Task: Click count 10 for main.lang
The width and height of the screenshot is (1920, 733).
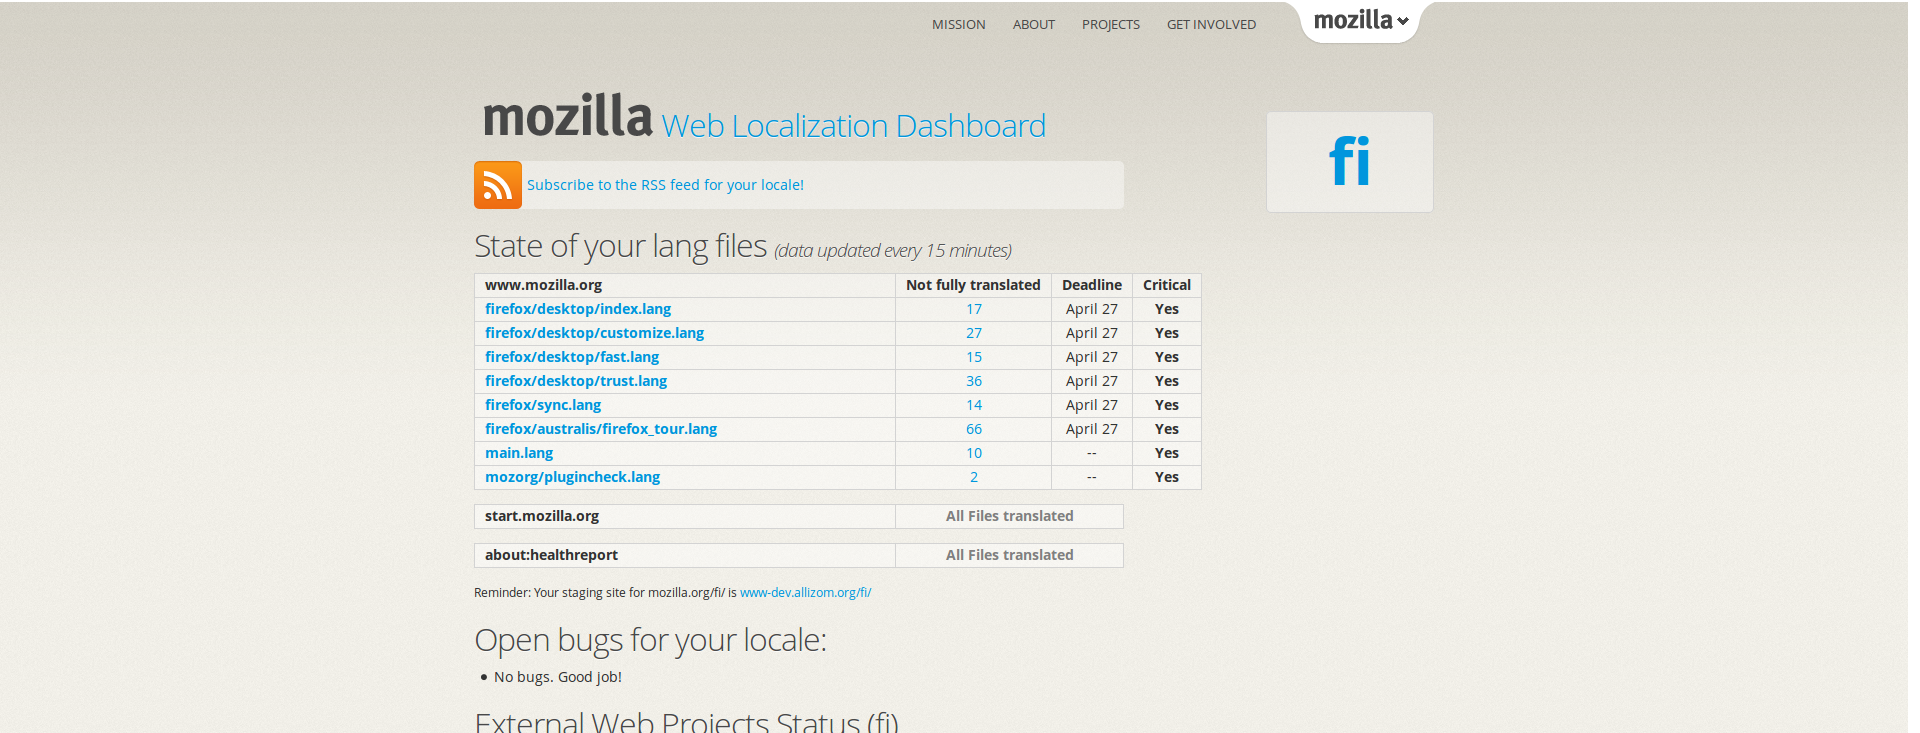Action: point(974,453)
